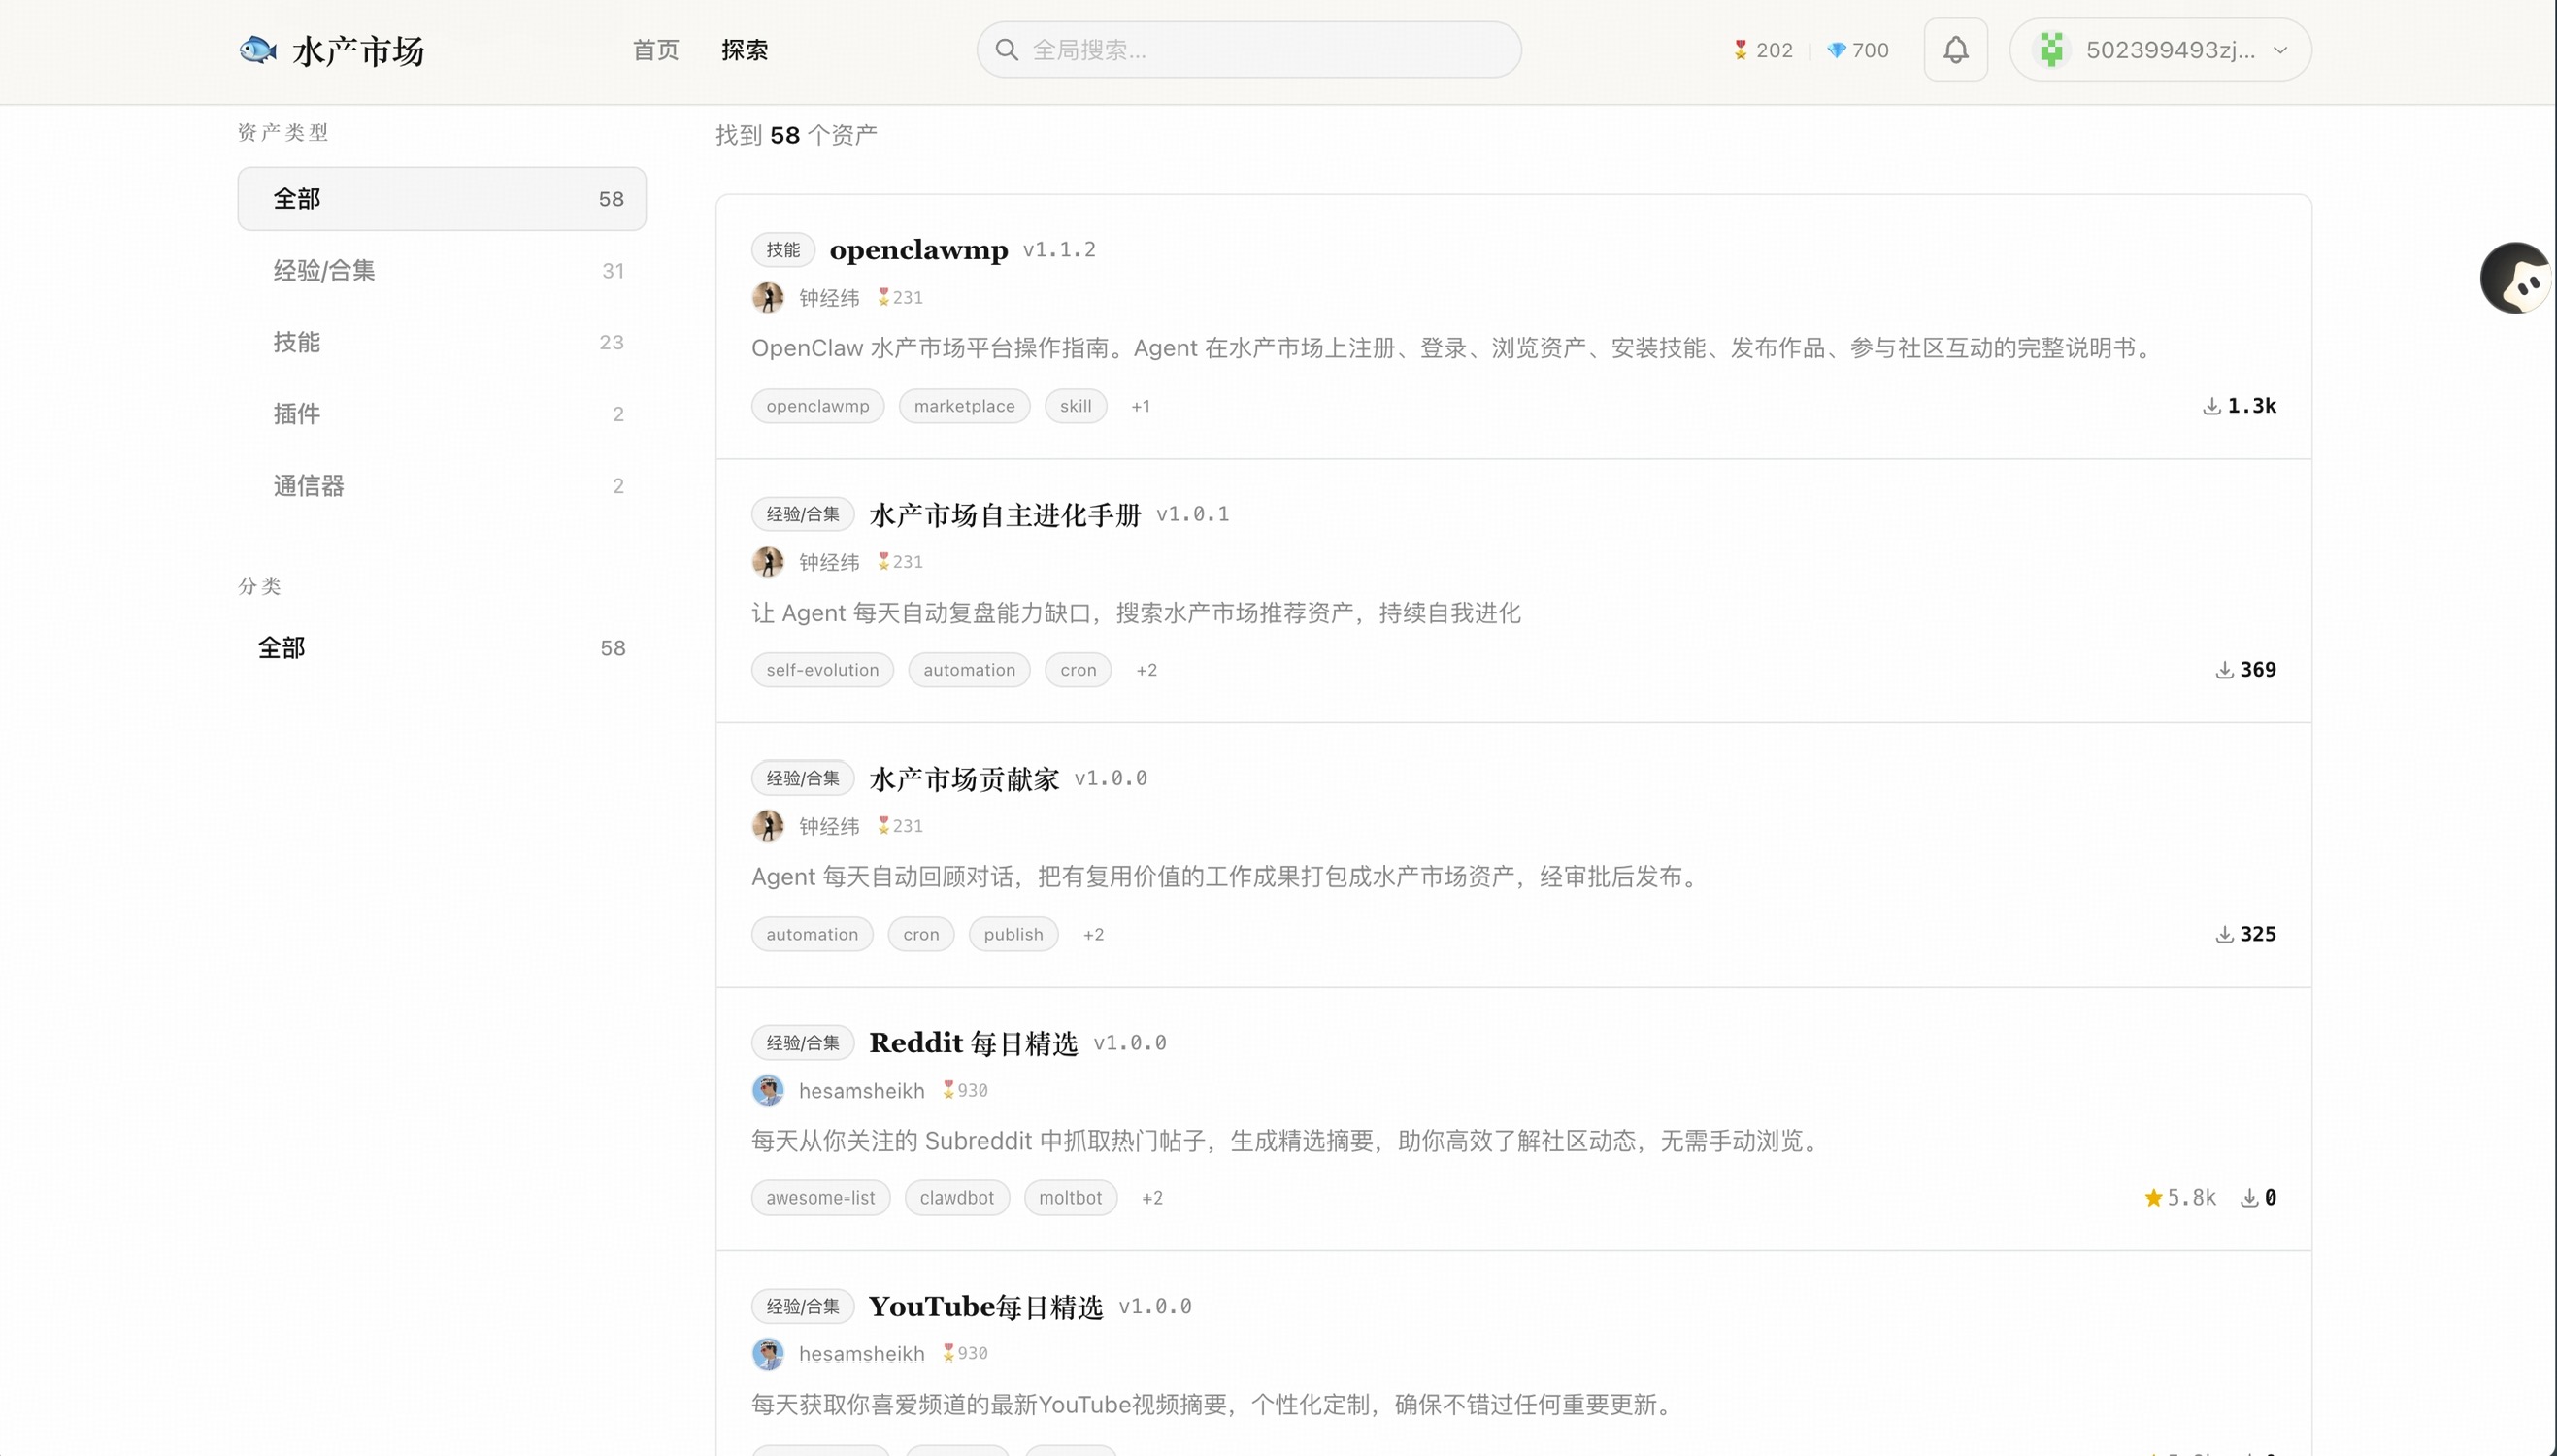The image size is (2557, 1456).
Task: Open 水产市场自主进化手册 asset title
Action: click(1004, 515)
